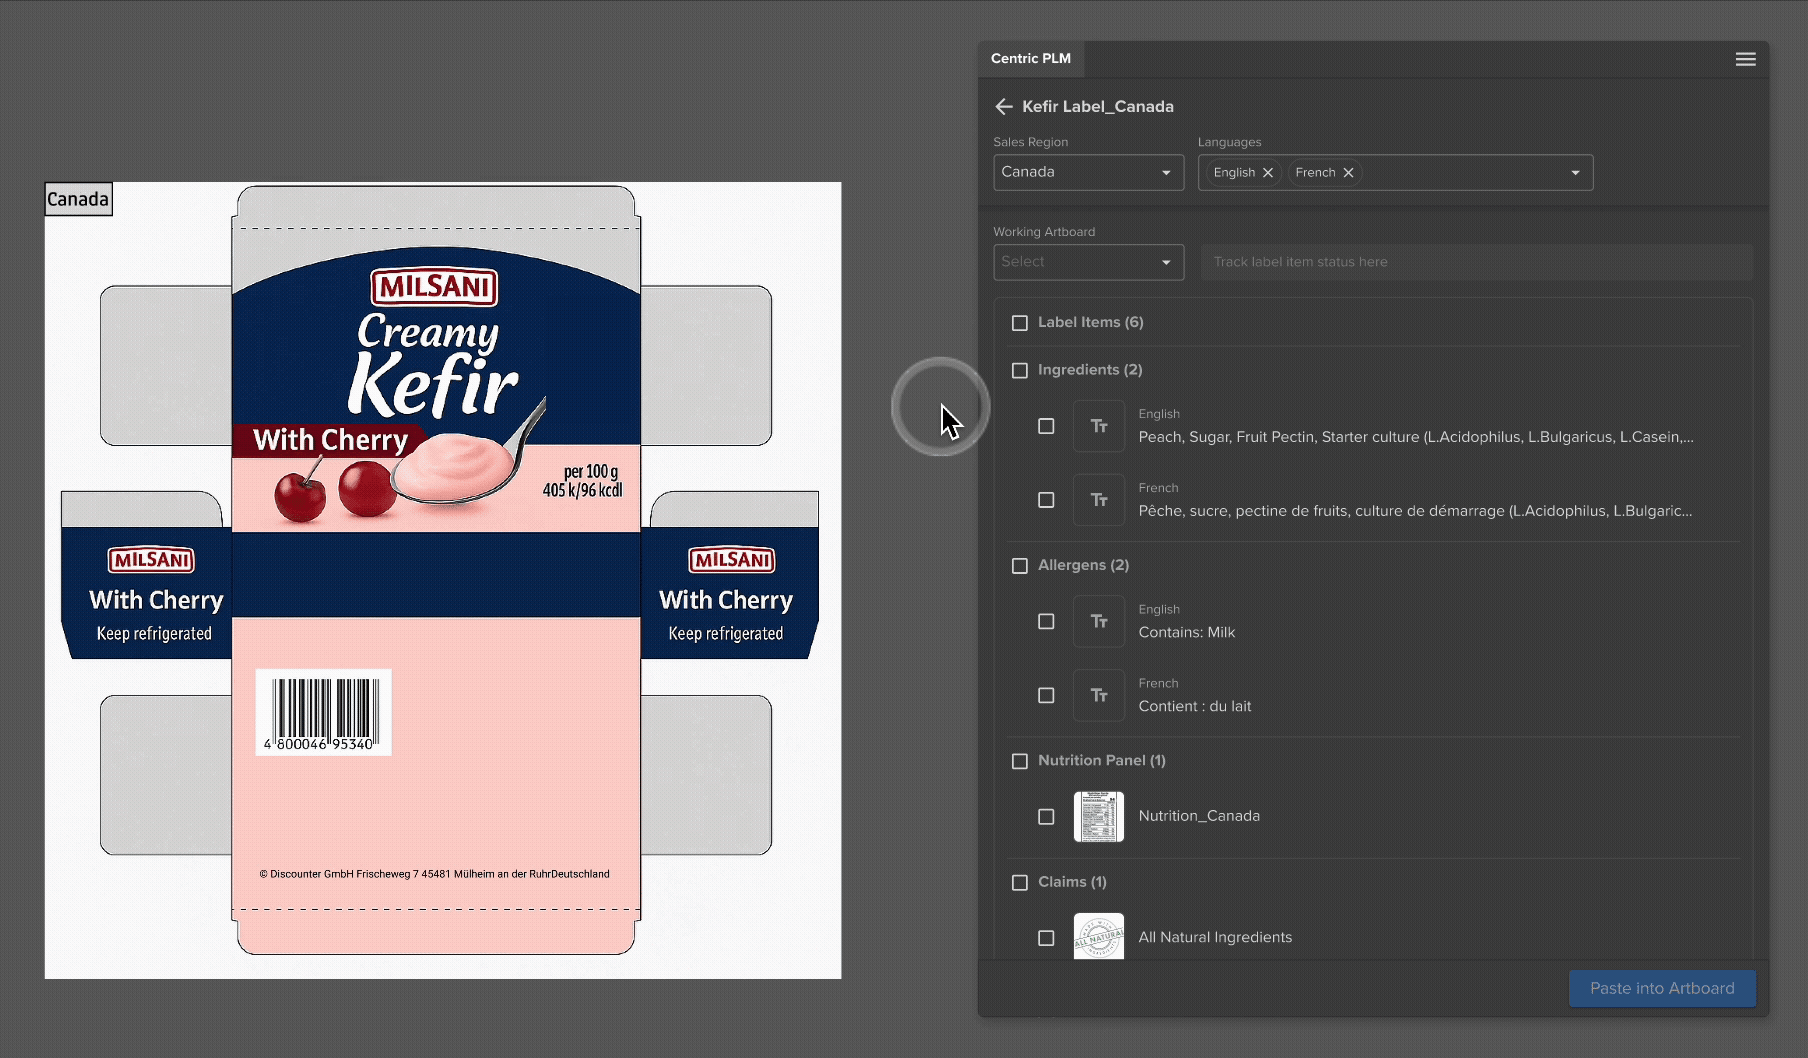Image resolution: width=1808 pixels, height=1058 pixels.
Task: Select the Canada artboard label
Action: pyautogui.click(x=78, y=199)
